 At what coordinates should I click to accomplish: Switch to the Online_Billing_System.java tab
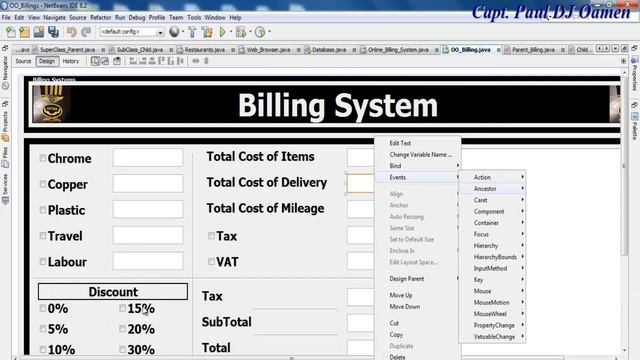point(398,50)
